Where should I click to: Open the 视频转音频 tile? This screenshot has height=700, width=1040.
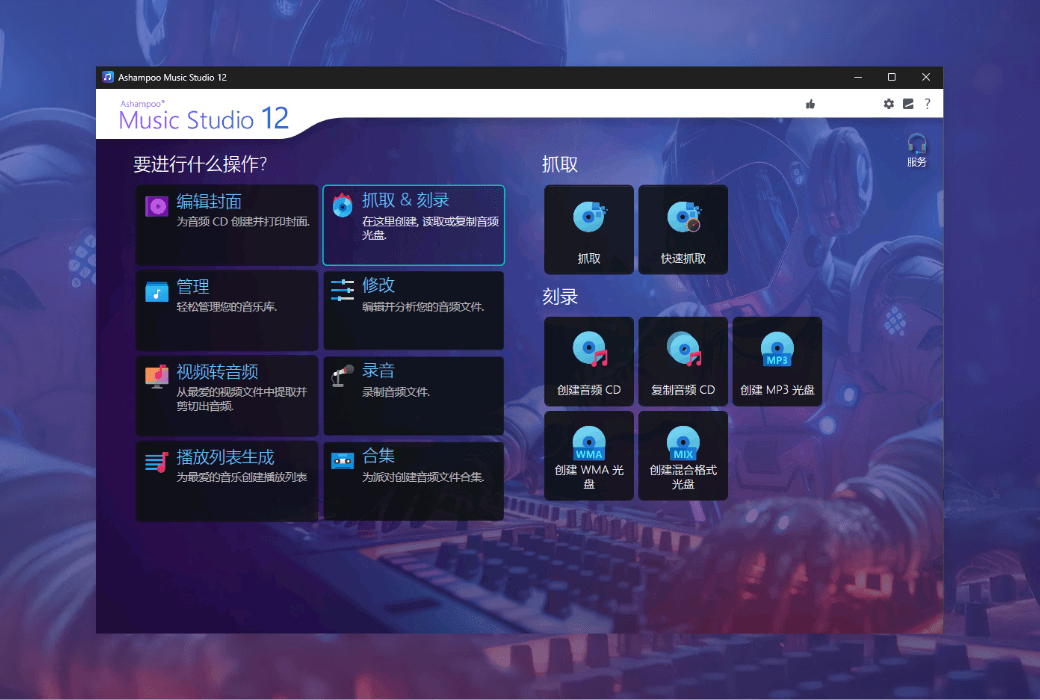point(227,395)
